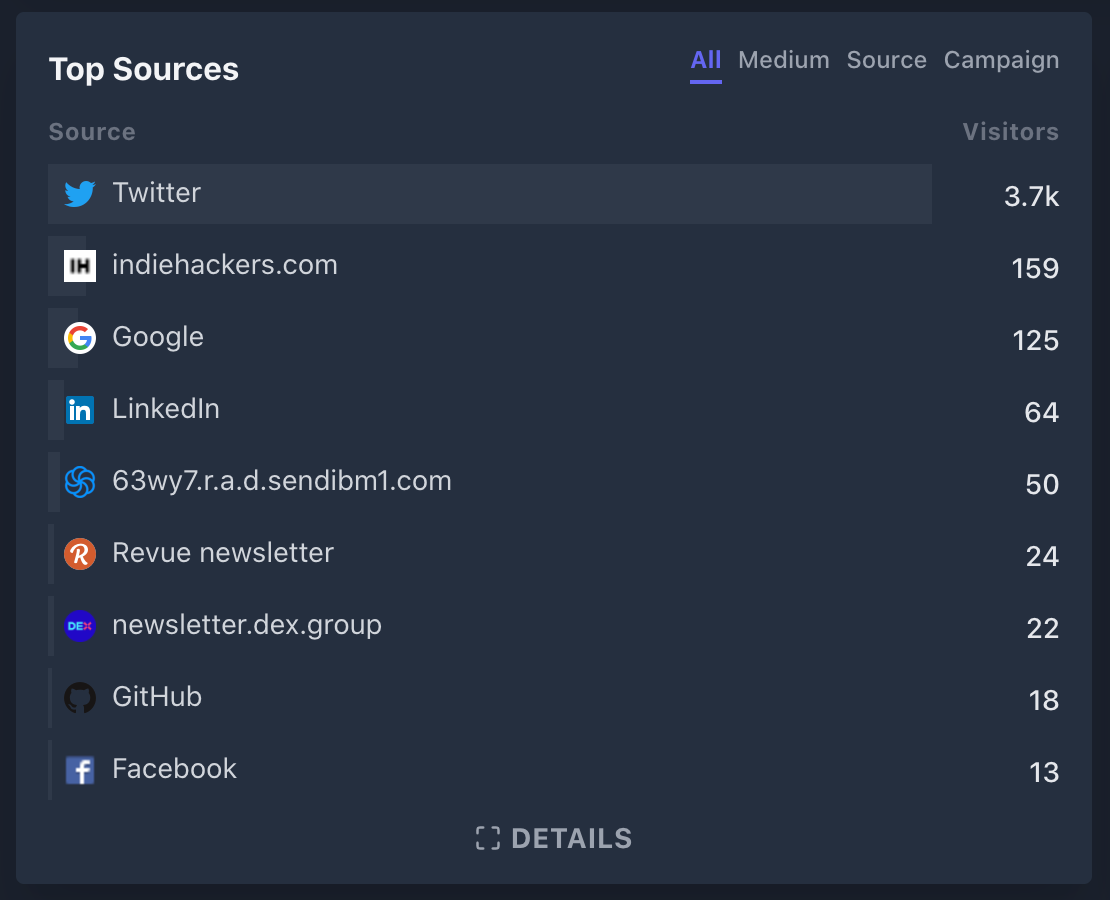Click the Google visitor count 125

pos(1036,341)
